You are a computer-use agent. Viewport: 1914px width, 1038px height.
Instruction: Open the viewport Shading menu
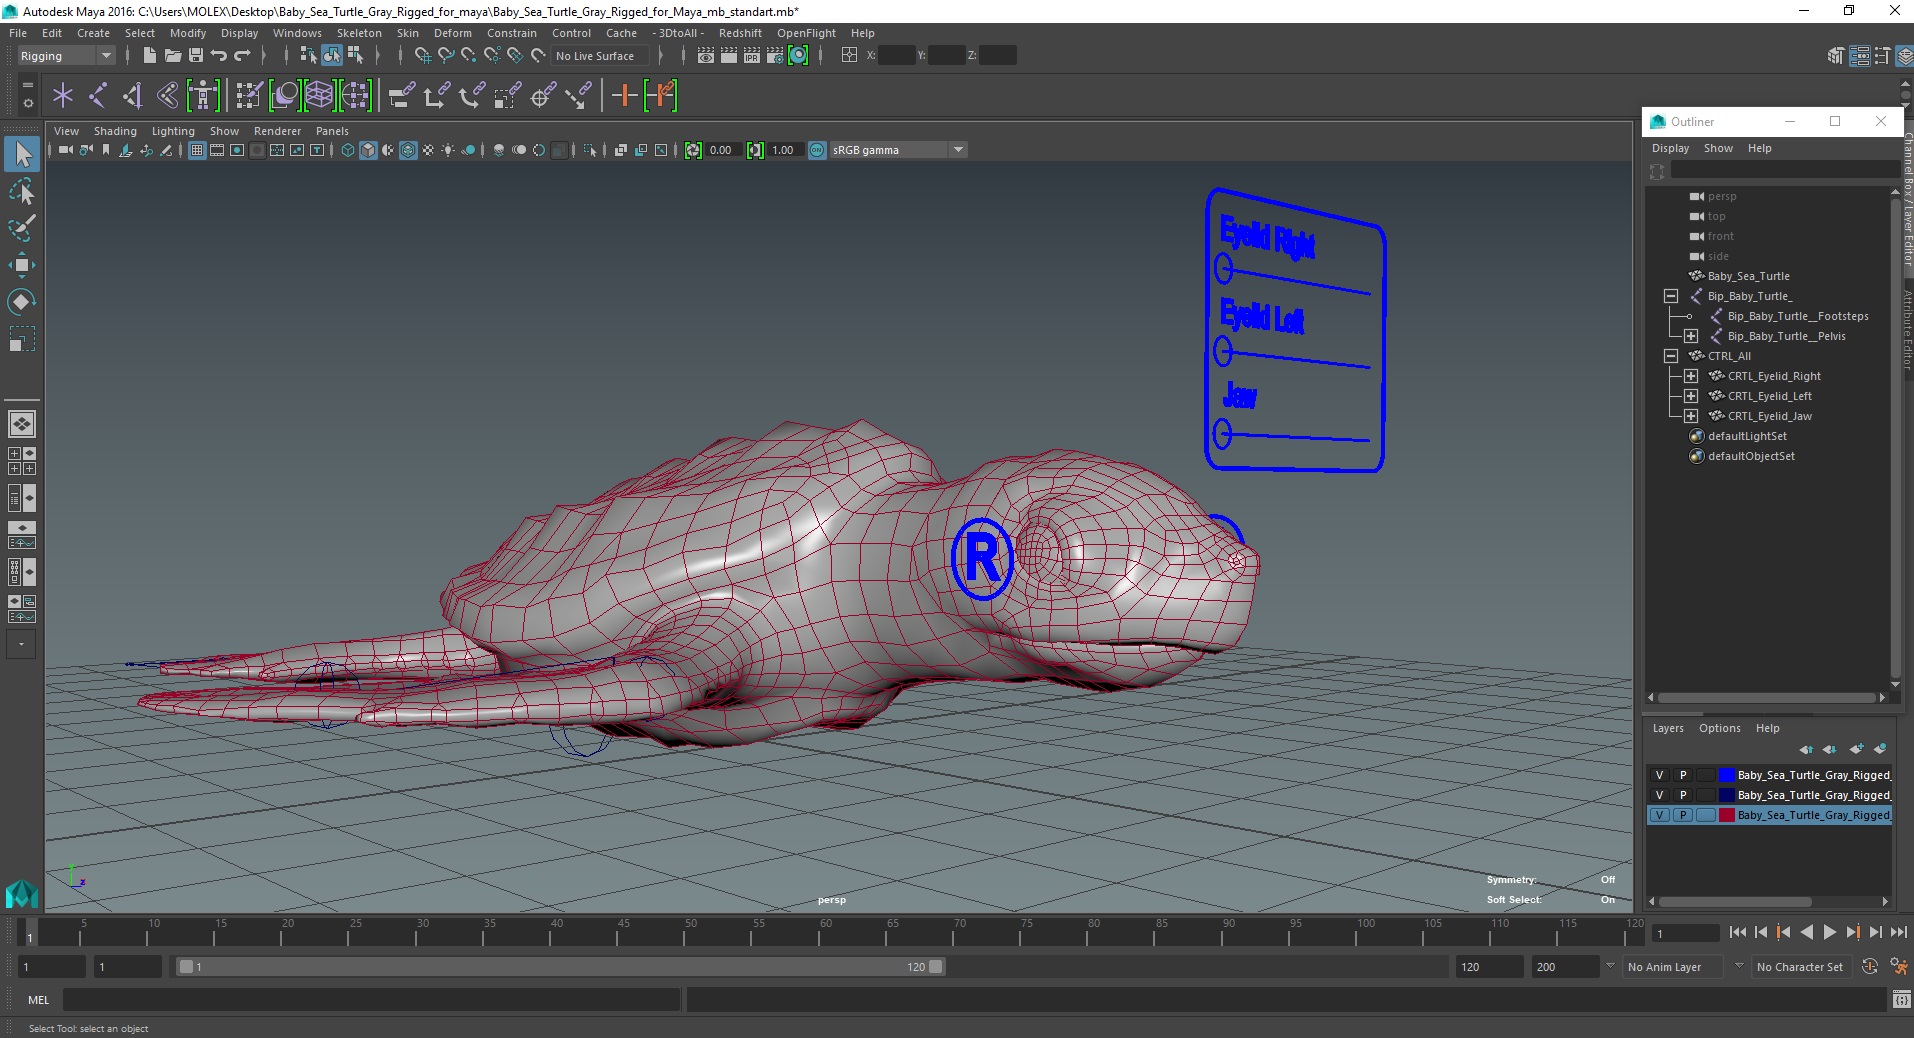(115, 131)
